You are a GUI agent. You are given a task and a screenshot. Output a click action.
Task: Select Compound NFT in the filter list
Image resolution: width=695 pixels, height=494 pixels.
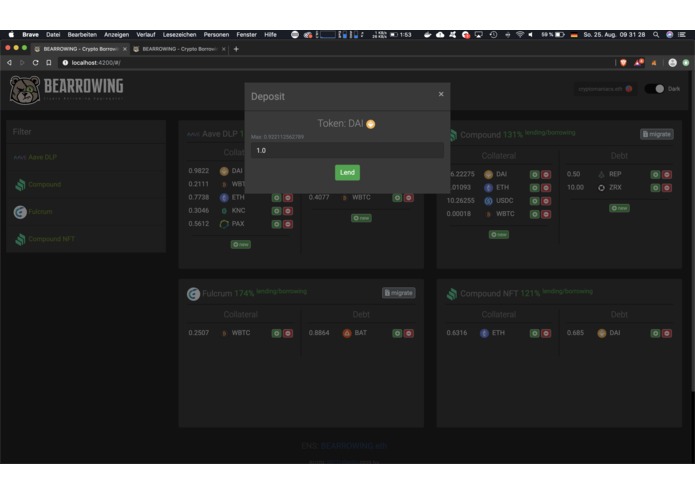[51, 239]
